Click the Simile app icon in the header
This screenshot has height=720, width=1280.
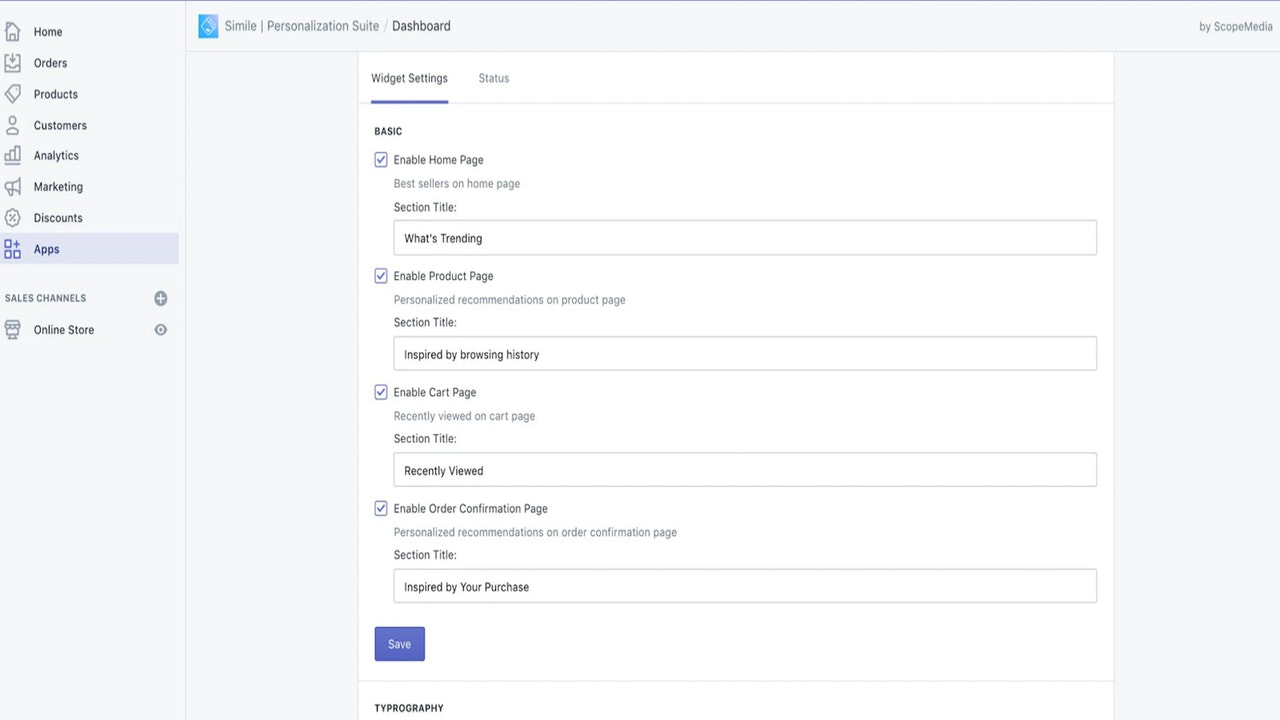click(207, 25)
